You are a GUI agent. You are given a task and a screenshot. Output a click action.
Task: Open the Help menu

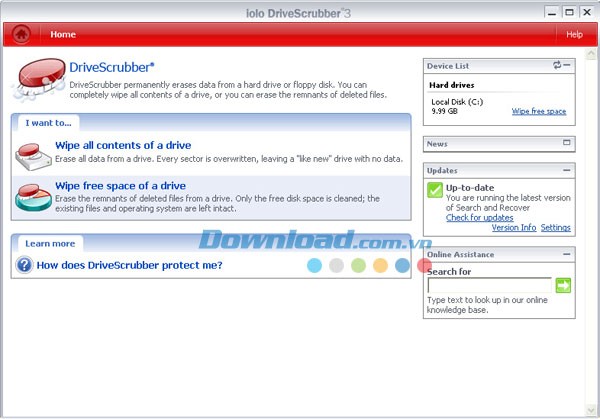point(574,34)
